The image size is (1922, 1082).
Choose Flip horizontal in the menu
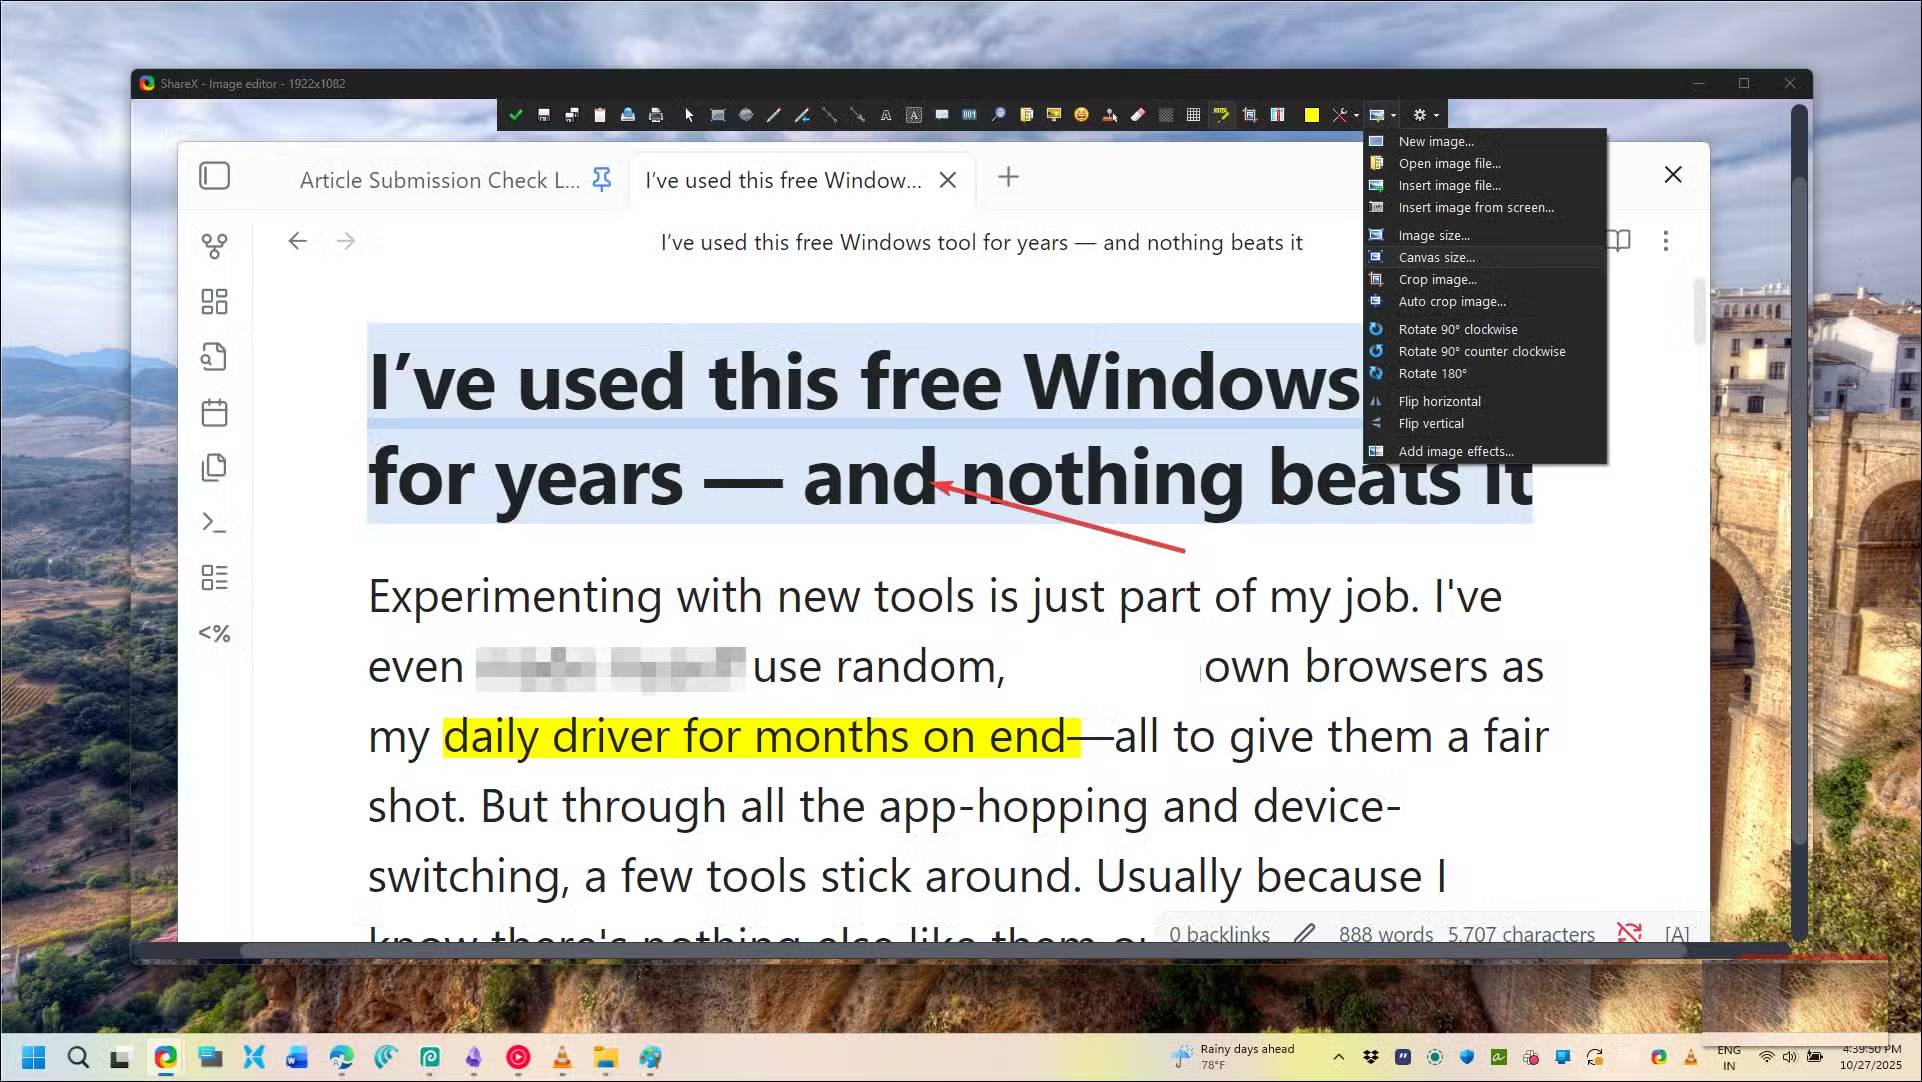[x=1439, y=402]
